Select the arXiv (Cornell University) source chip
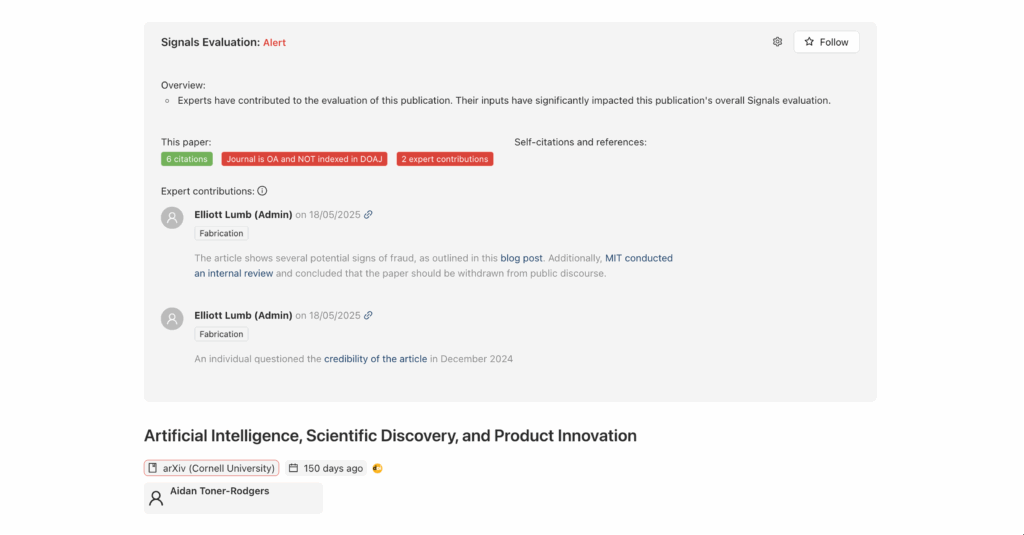 [212, 468]
